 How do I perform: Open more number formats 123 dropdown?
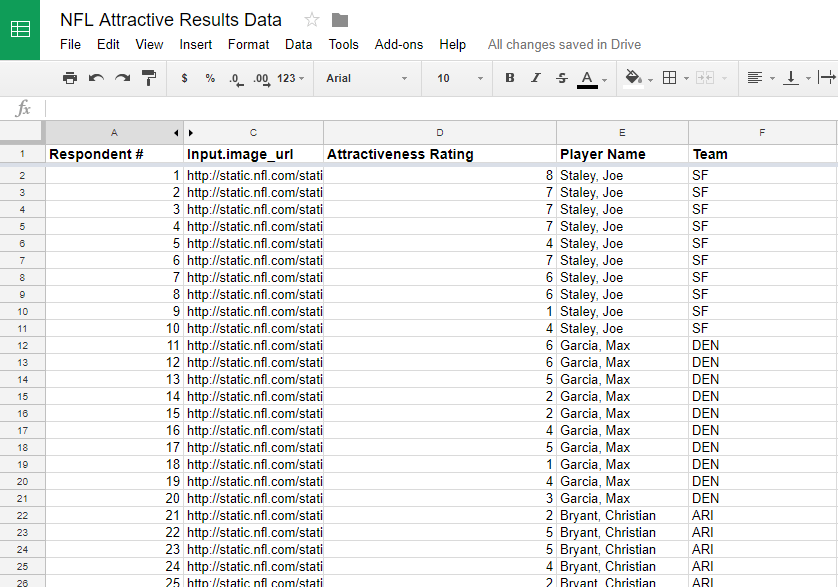[290, 78]
